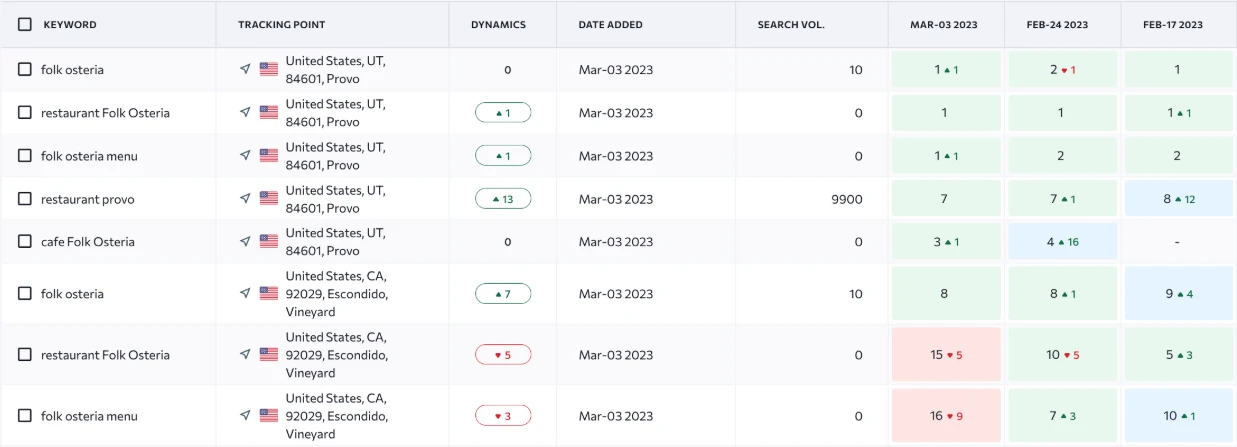
Task: Click the US flag in 'folk osteria' Escondido row
Action: point(269,293)
